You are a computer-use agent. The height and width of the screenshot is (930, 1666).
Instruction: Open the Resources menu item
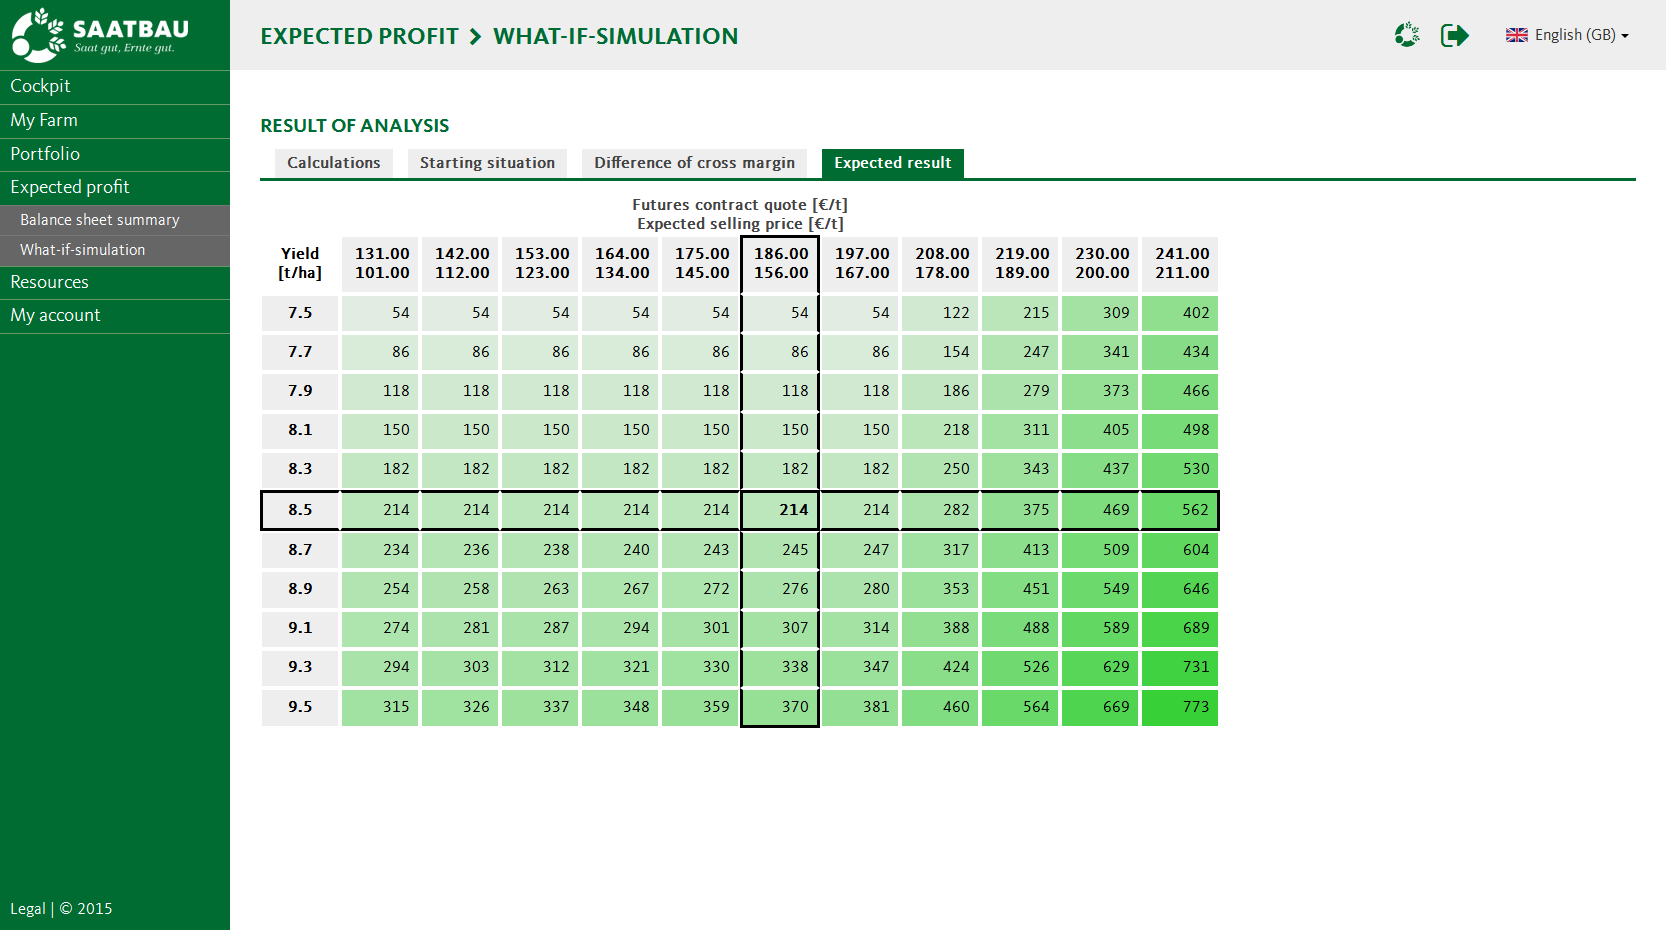coord(49,283)
